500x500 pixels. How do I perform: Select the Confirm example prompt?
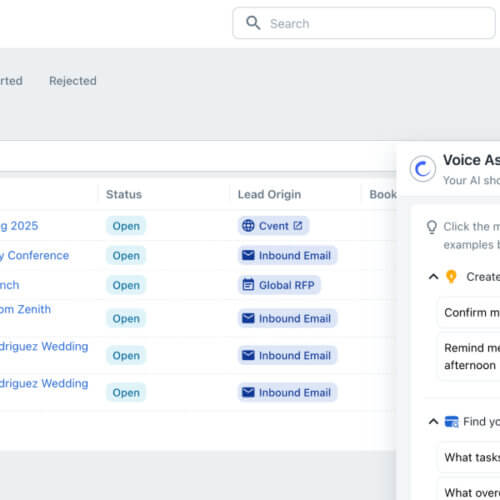469,313
